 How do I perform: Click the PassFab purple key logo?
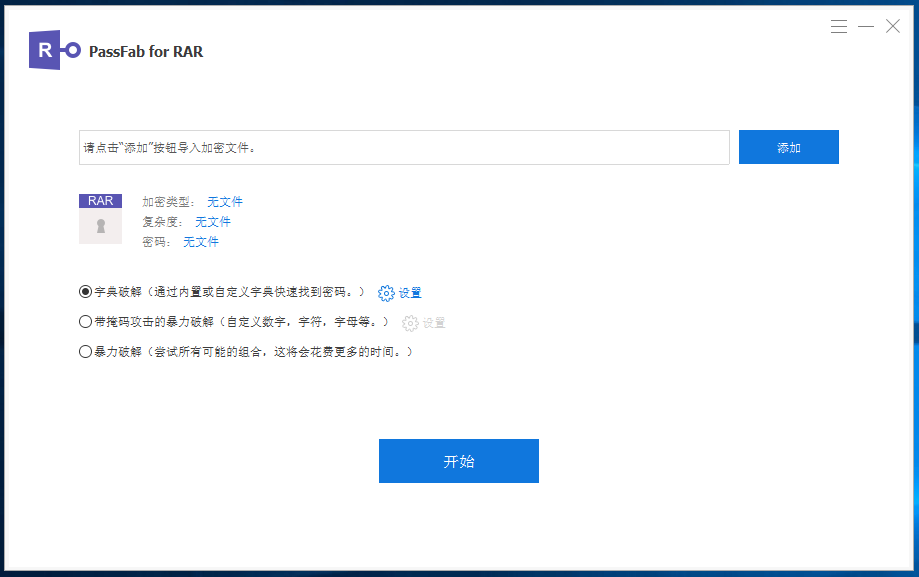pos(55,50)
